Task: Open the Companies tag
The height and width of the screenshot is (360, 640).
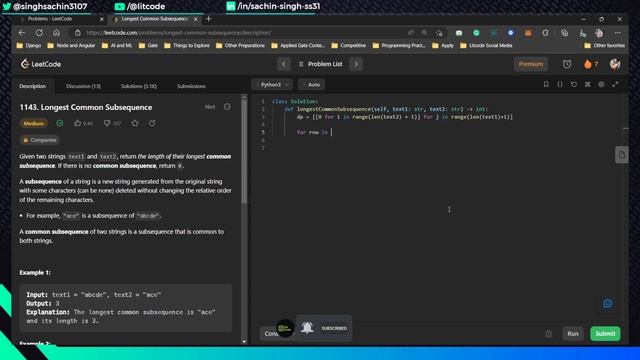Action: 39,140
